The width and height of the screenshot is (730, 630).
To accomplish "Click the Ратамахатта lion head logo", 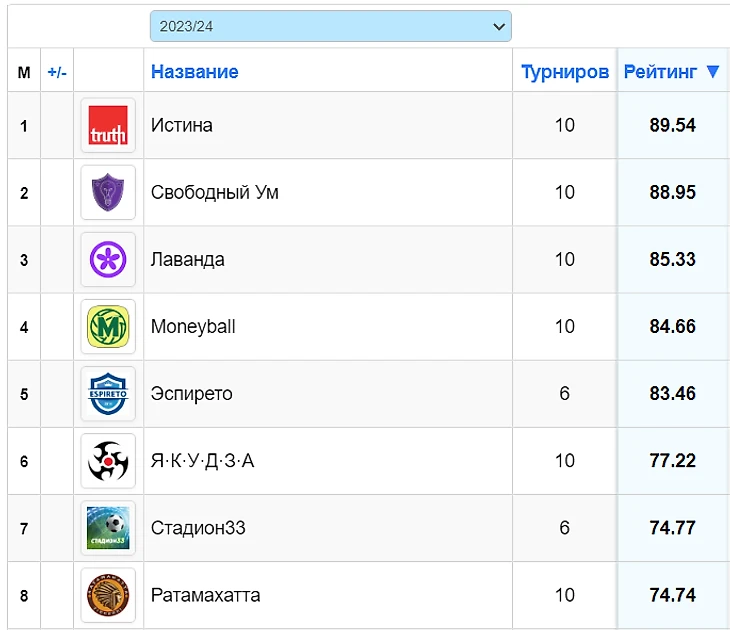I will click(108, 594).
